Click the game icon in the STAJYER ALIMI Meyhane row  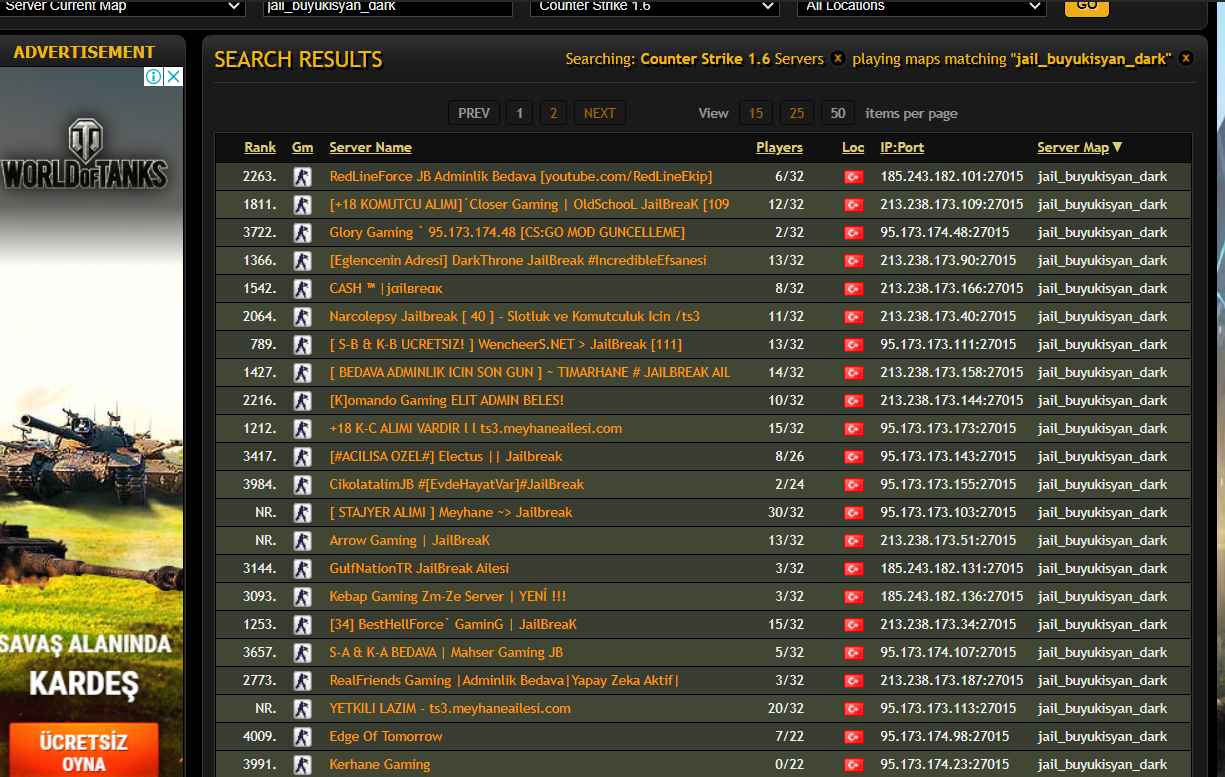[x=302, y=513]
